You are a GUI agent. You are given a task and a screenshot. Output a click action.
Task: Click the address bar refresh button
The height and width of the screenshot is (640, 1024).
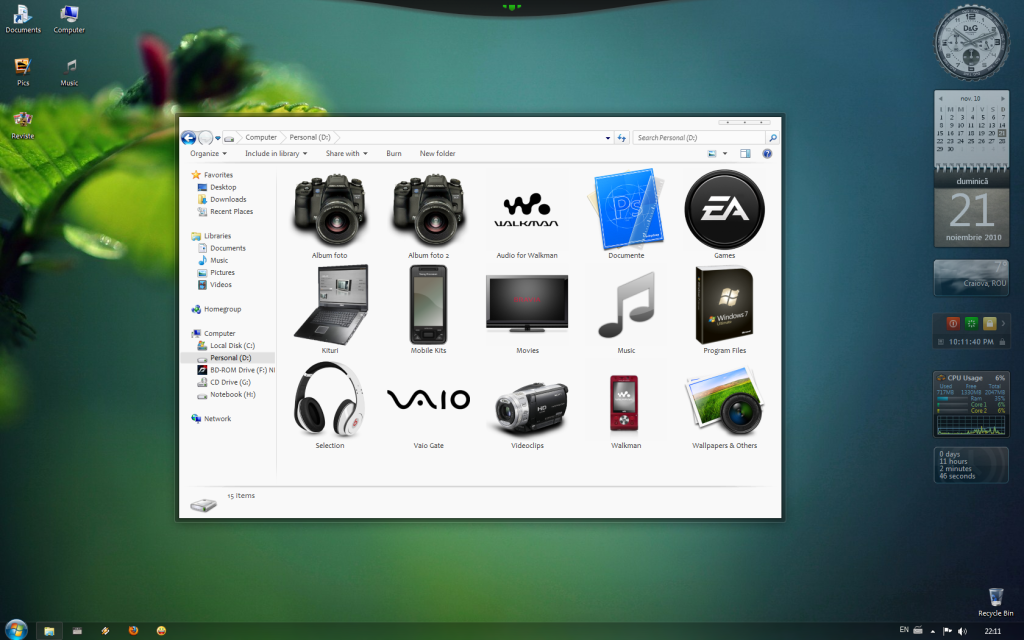tap(622, 138)
